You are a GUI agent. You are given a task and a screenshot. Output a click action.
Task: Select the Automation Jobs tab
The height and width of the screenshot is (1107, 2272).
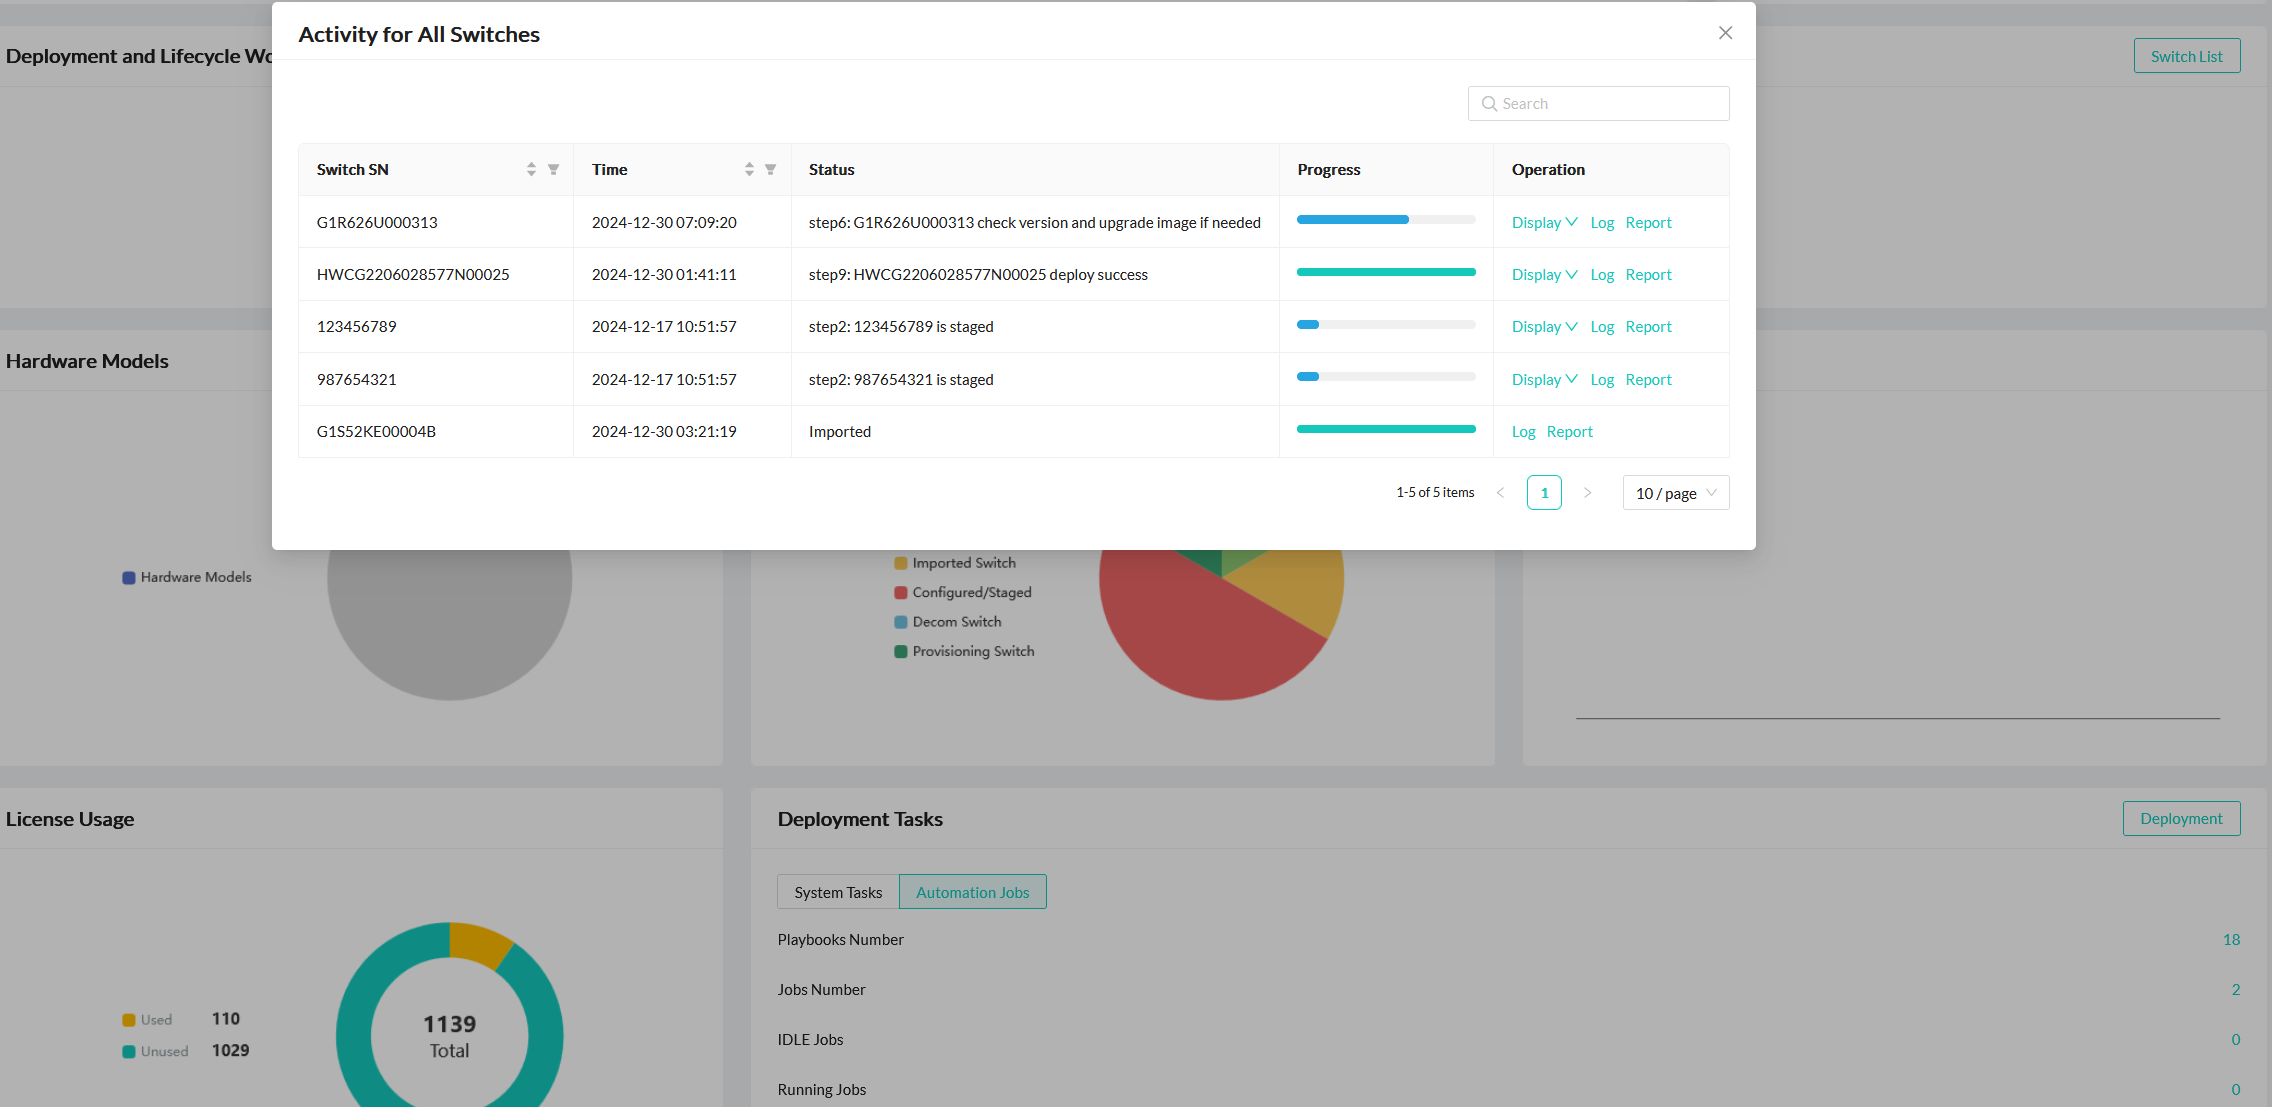tap(972, 892)
